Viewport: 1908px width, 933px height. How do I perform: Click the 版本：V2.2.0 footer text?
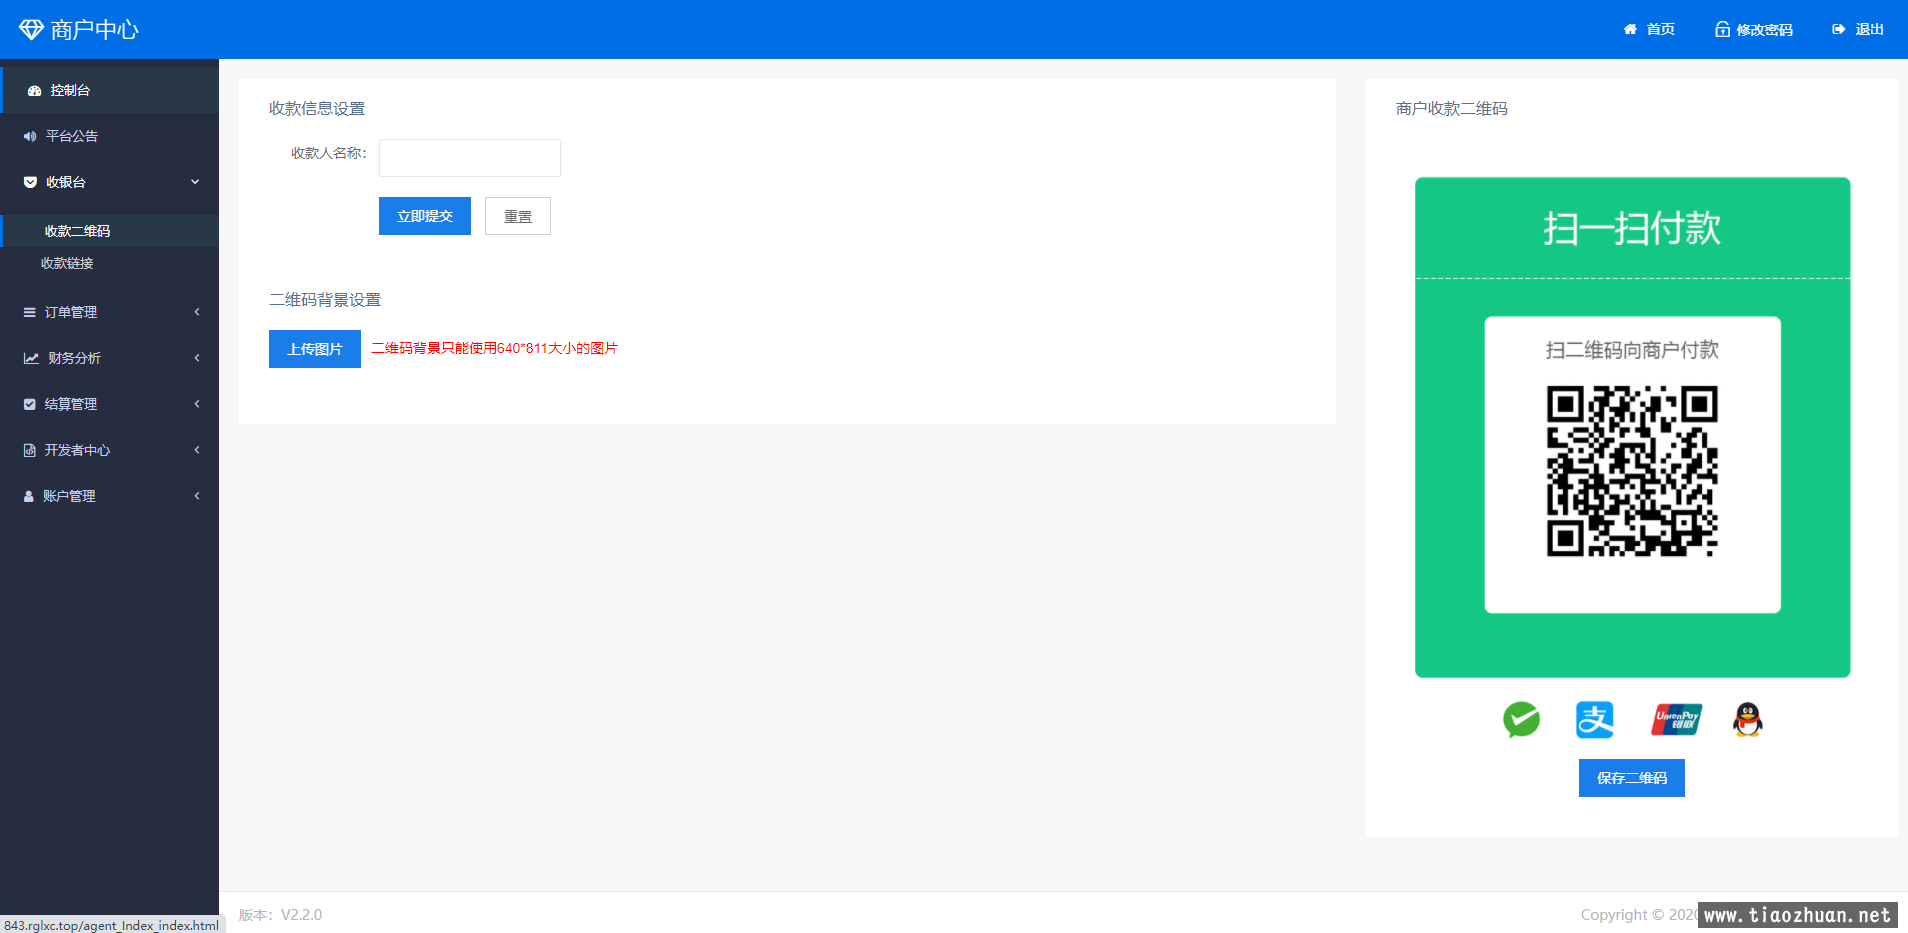point(280,914)
